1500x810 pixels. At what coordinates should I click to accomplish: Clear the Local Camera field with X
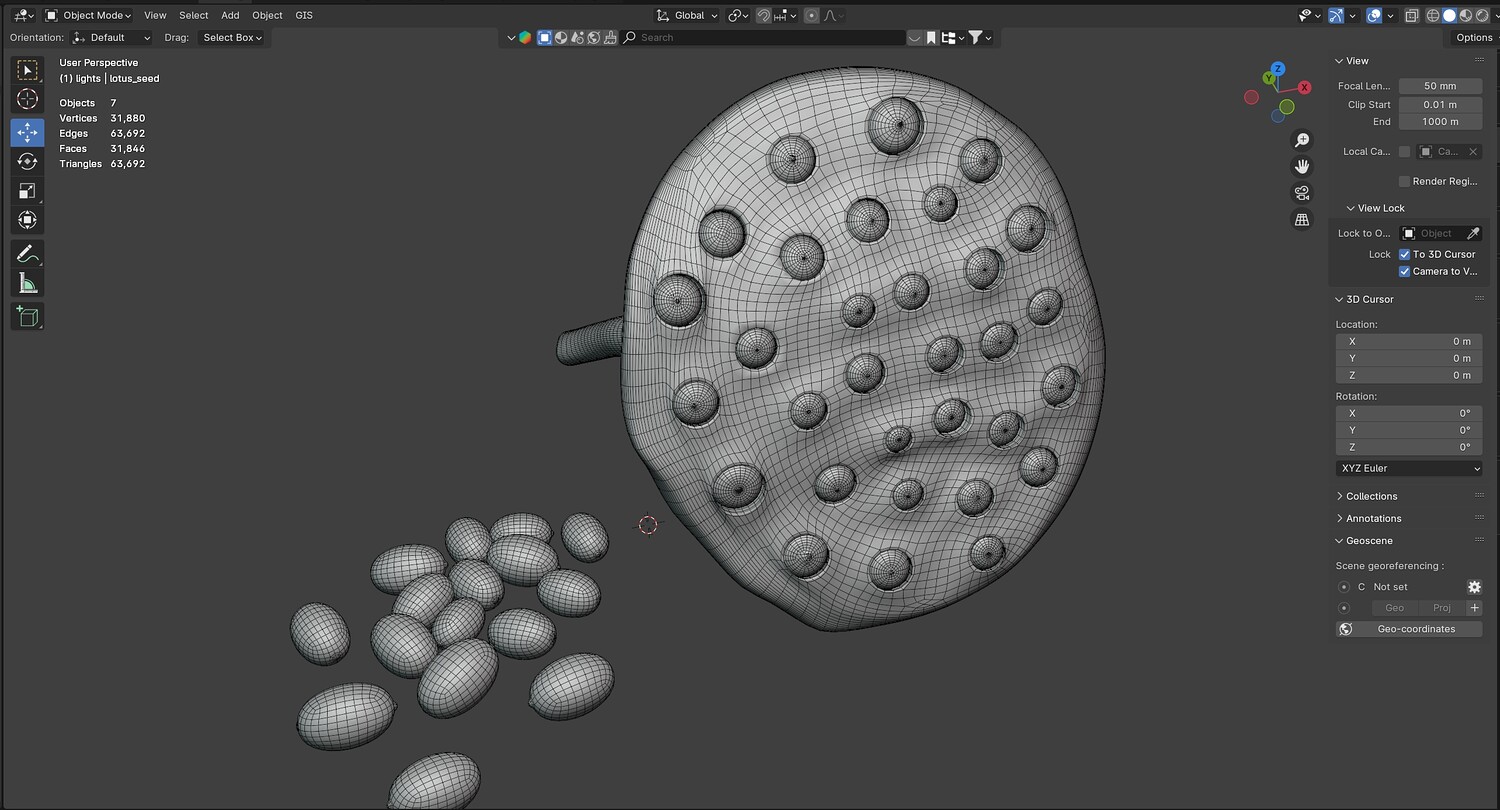coord(1472,152)
